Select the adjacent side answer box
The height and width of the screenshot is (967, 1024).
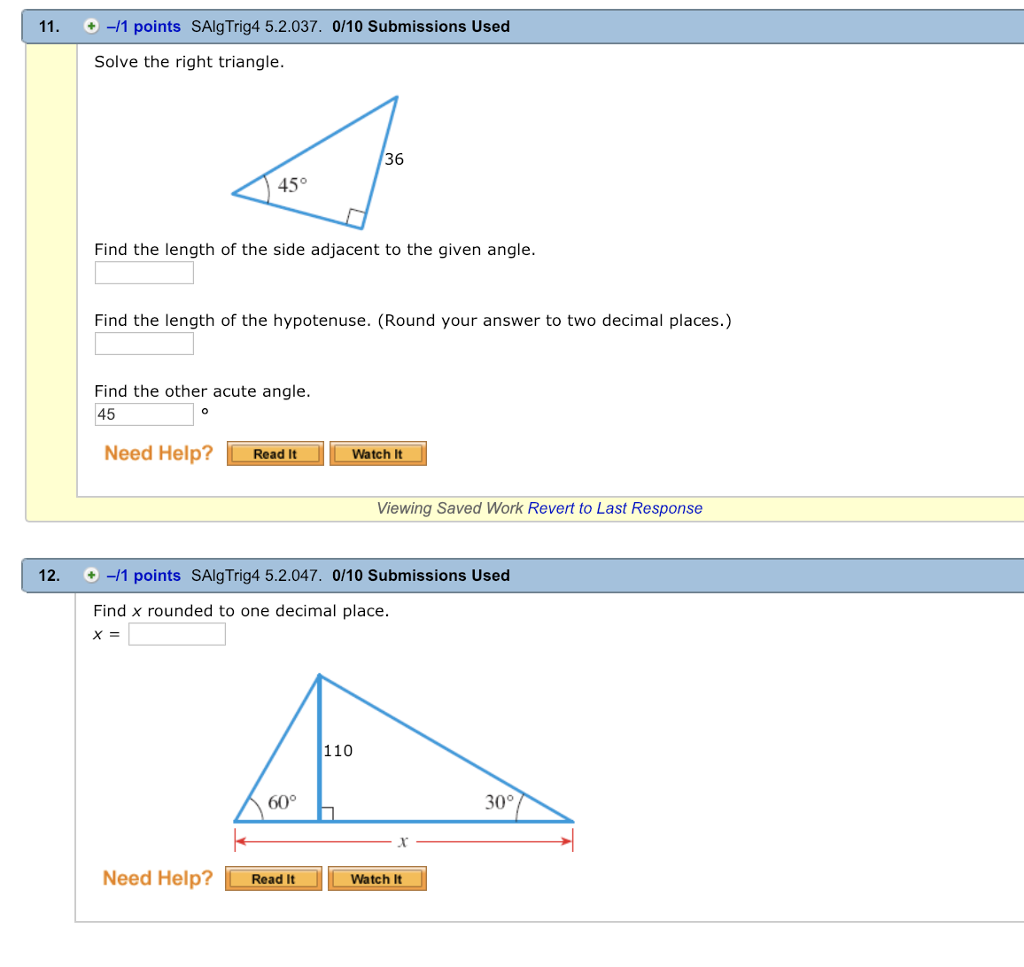[x=143, y=272]
